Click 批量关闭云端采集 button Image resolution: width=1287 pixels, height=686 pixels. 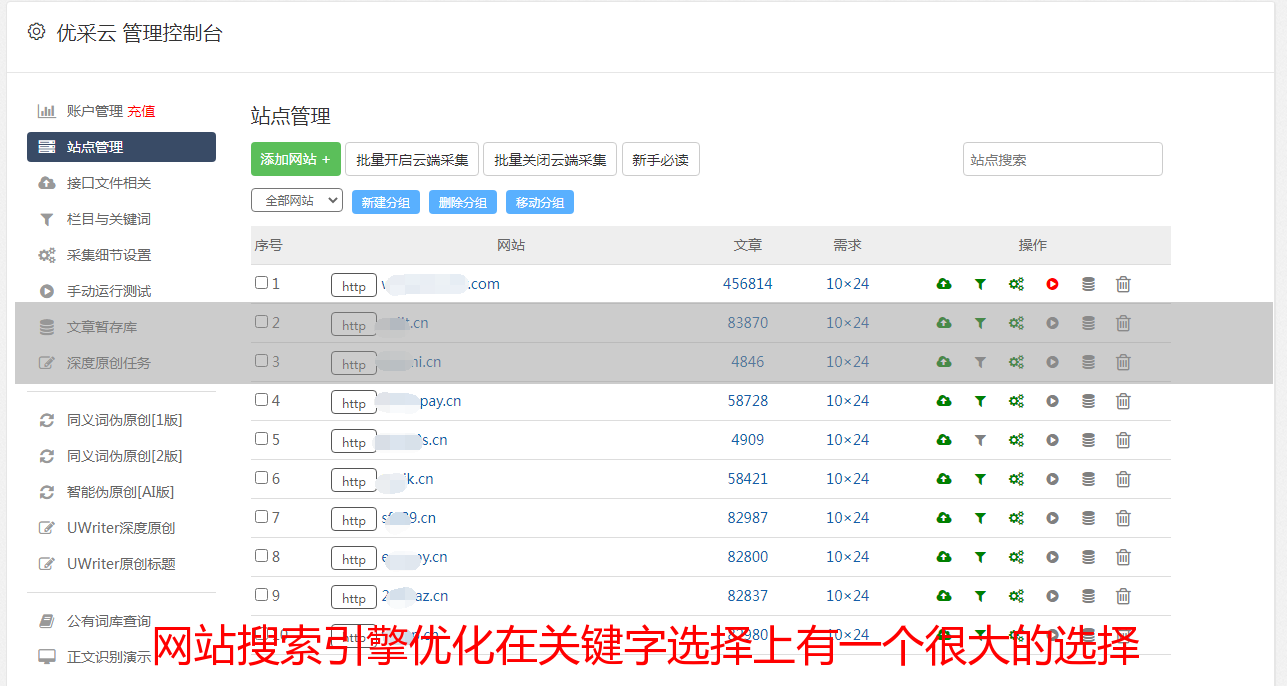[x=550, y=159]
